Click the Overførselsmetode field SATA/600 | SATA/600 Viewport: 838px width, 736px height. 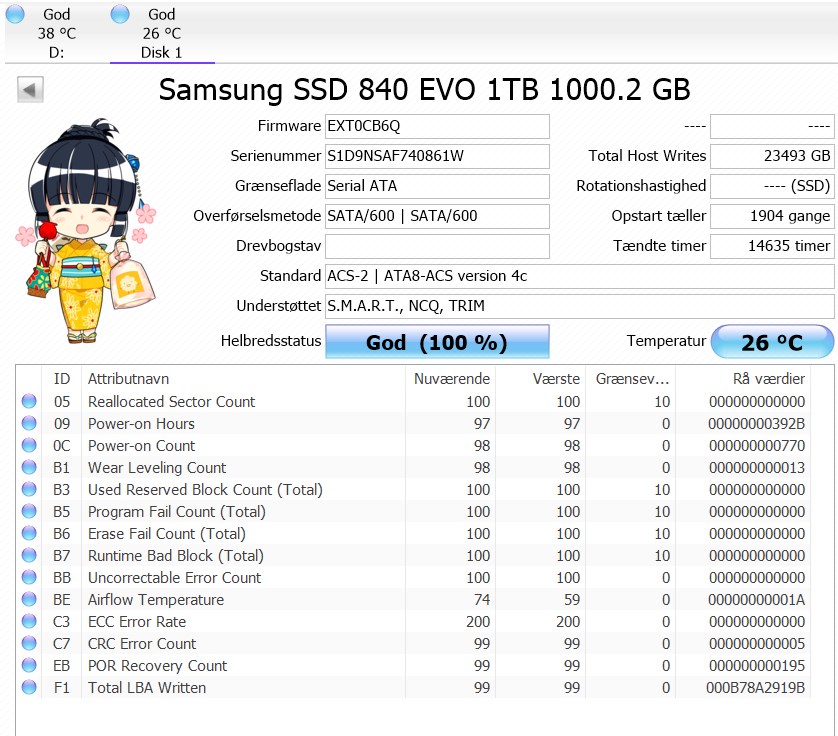coord(437,216)
